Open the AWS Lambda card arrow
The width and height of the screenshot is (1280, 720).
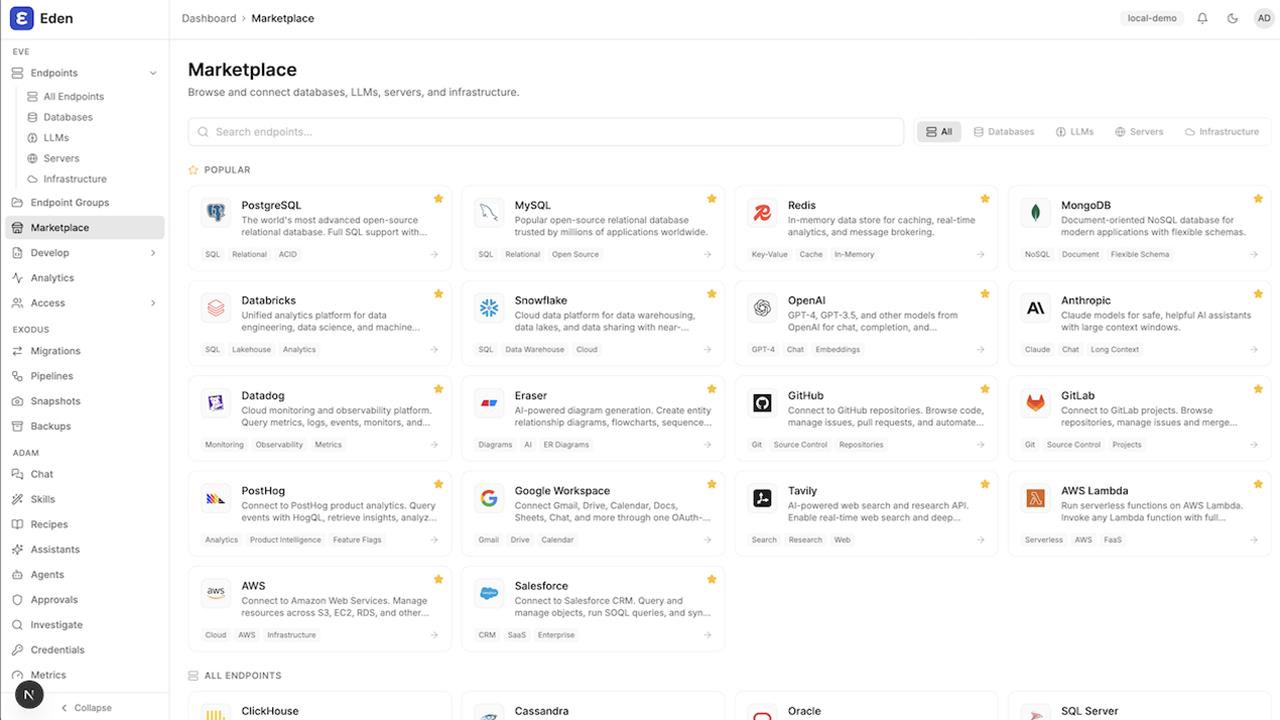(x=1254, y=540)
